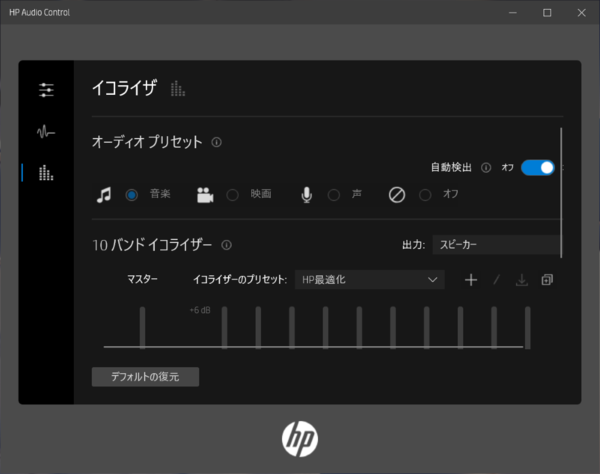Click the イコライザーのプリセット label

[x=240, y=280]
